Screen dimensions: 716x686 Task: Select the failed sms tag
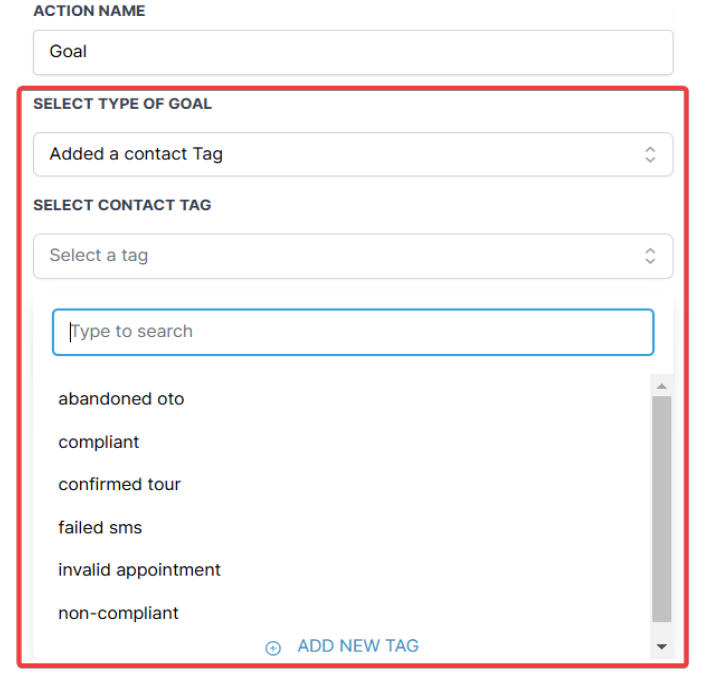(100, 527)
